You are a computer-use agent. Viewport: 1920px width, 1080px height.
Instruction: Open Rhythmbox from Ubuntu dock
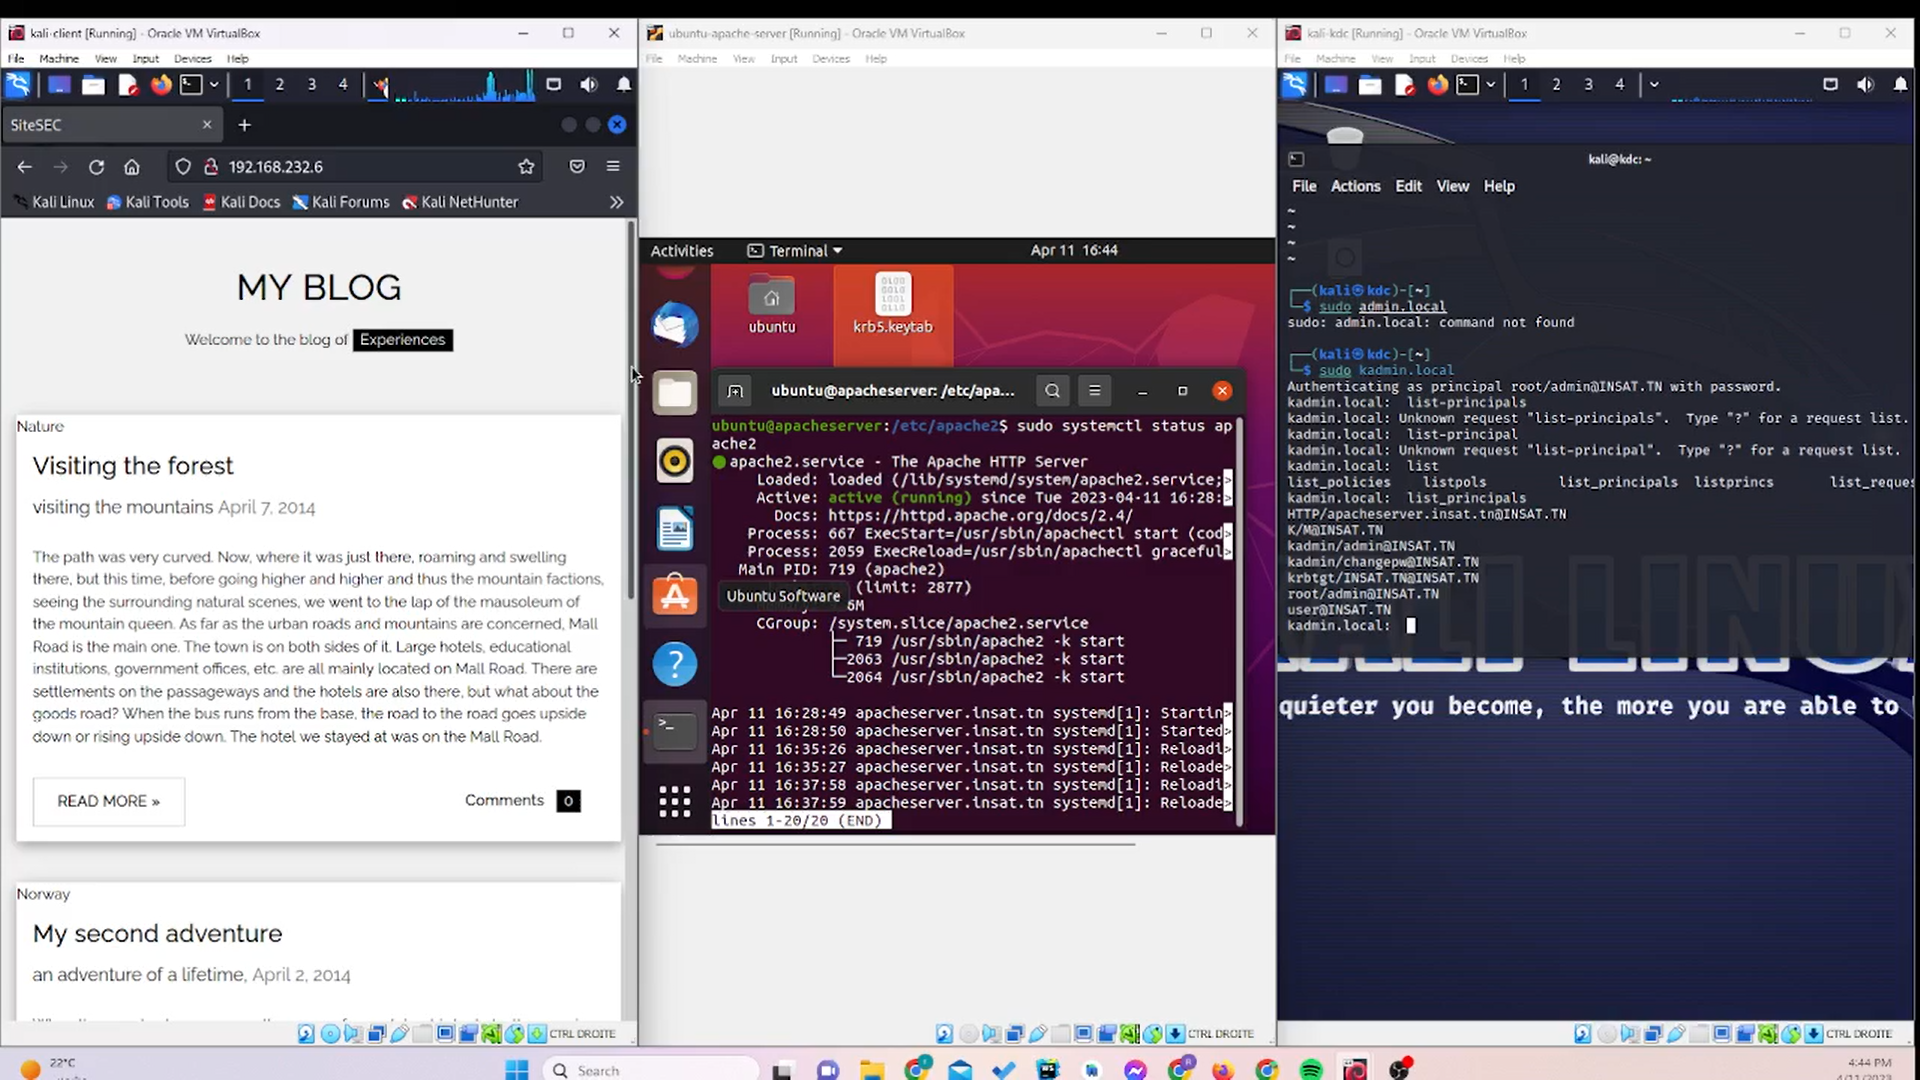[675, 461]
